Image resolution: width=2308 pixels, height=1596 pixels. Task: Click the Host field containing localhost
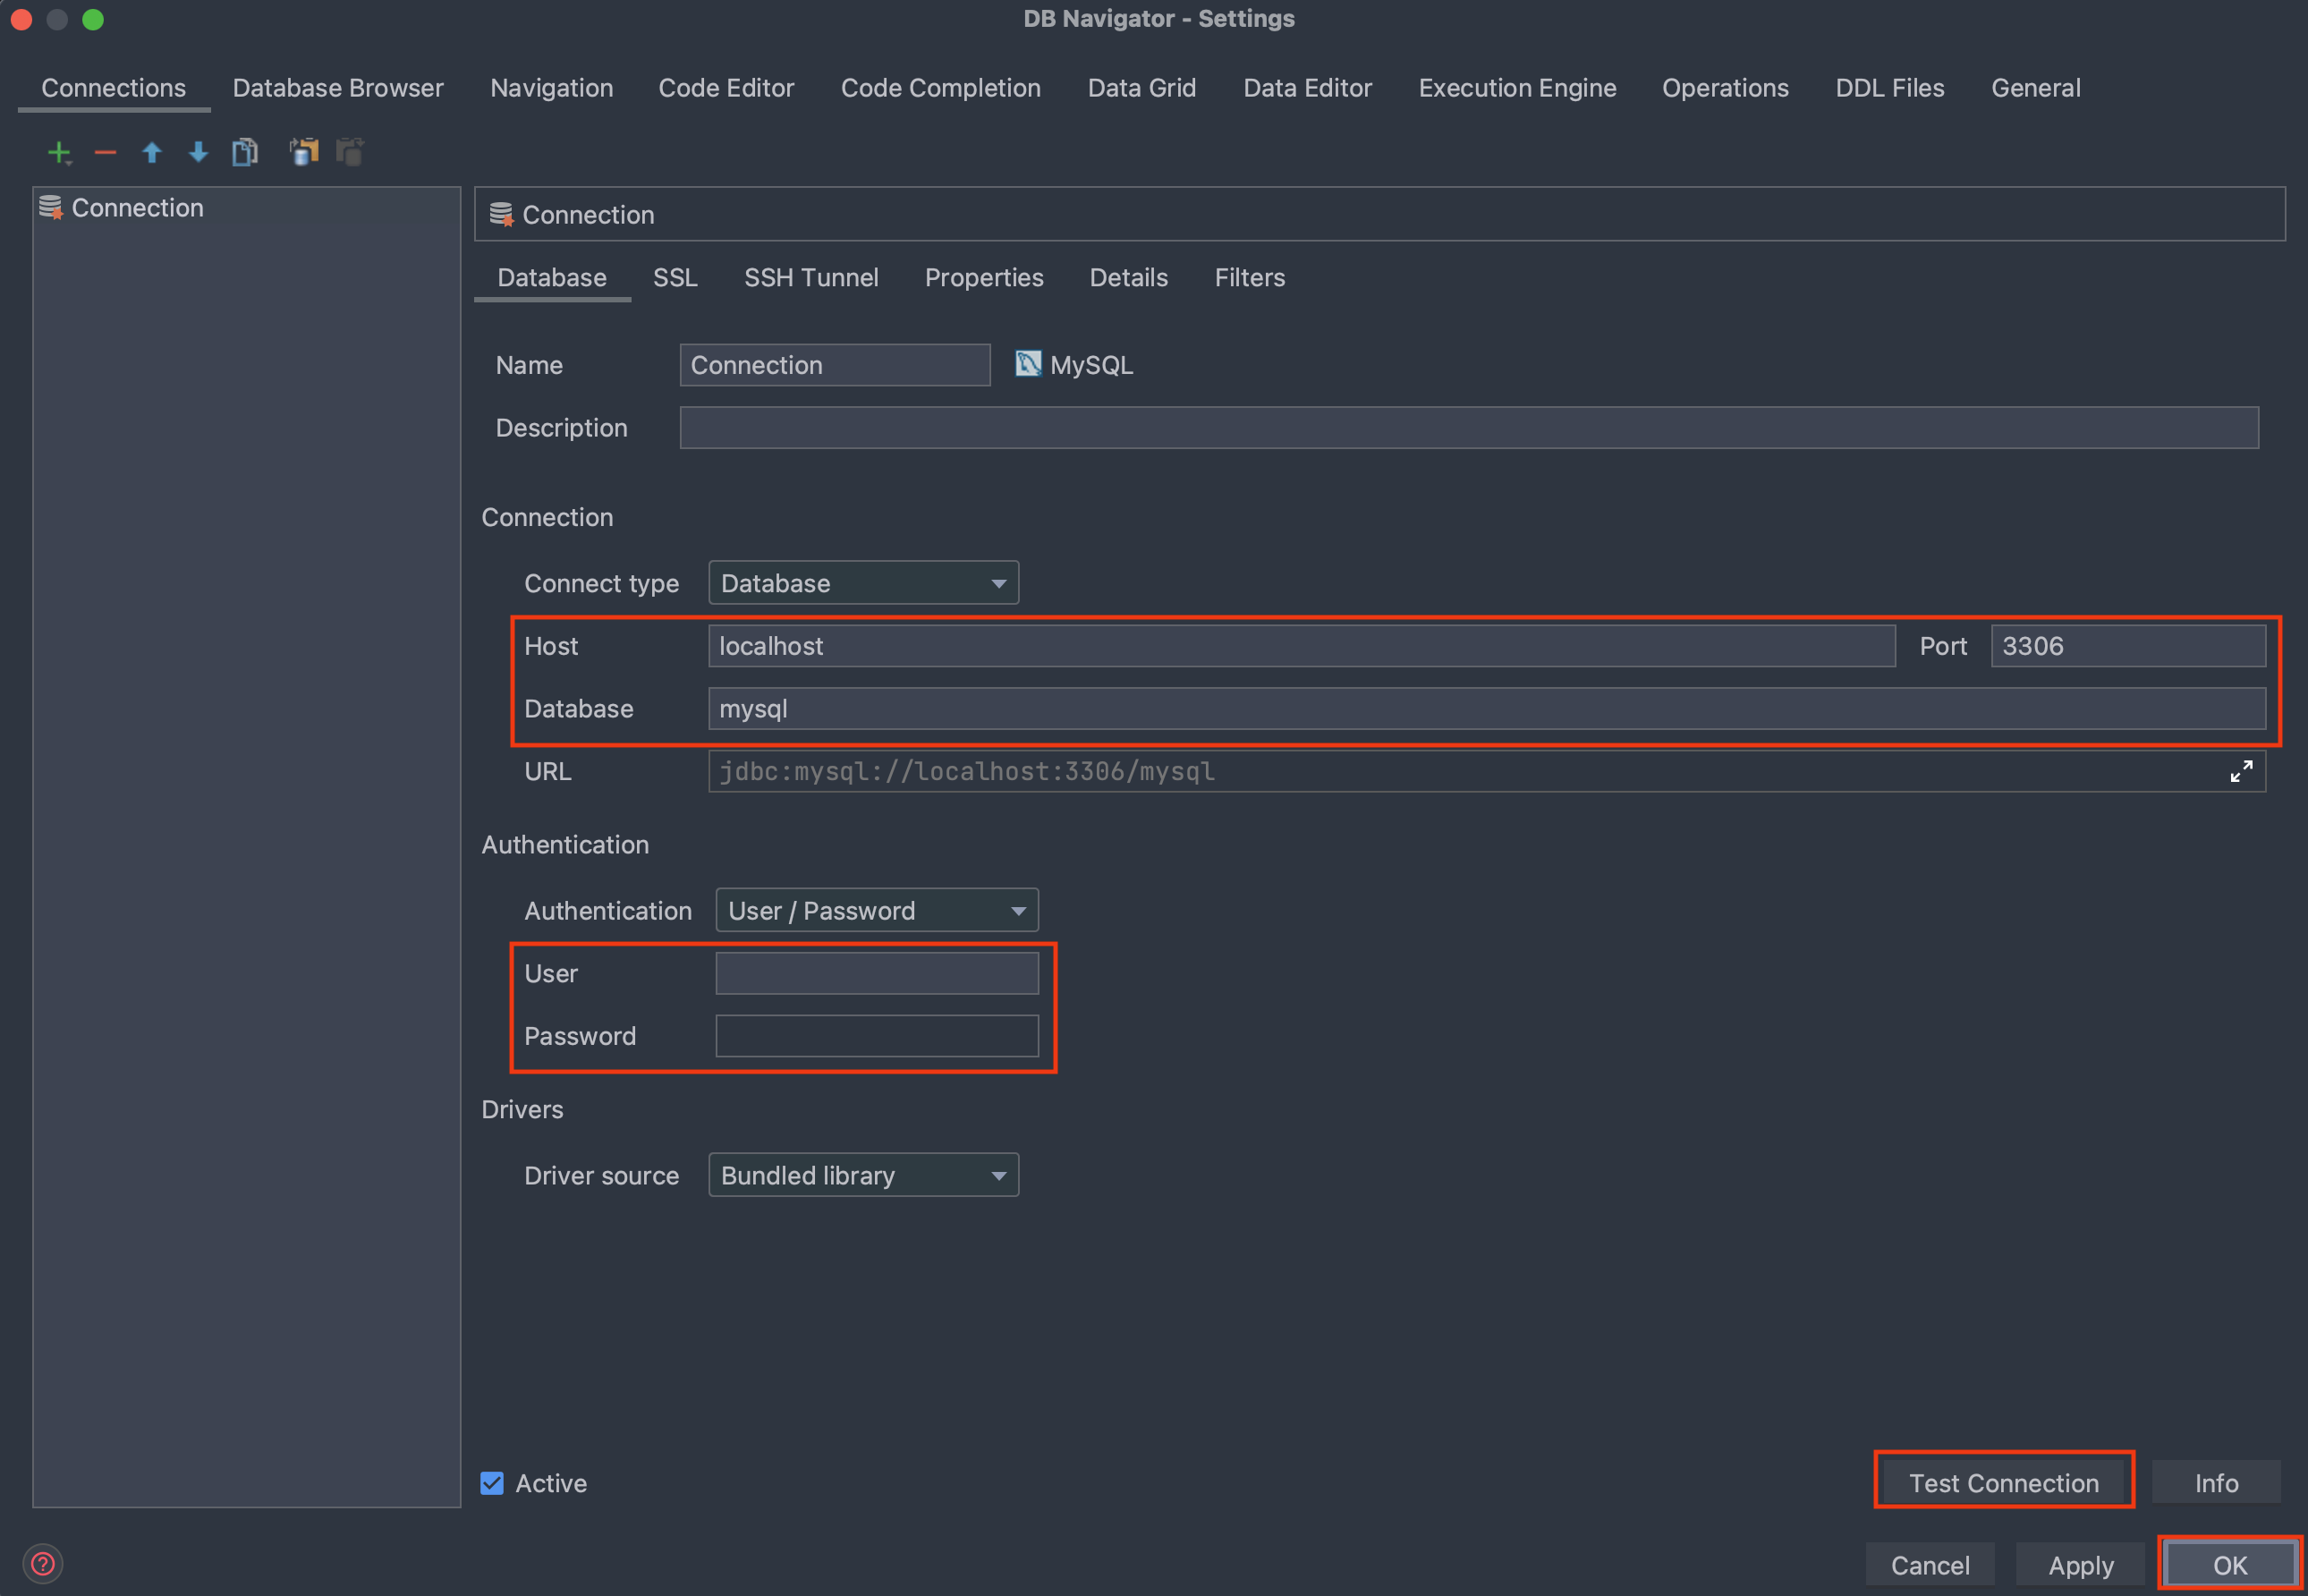click(x=1302, y=646)
